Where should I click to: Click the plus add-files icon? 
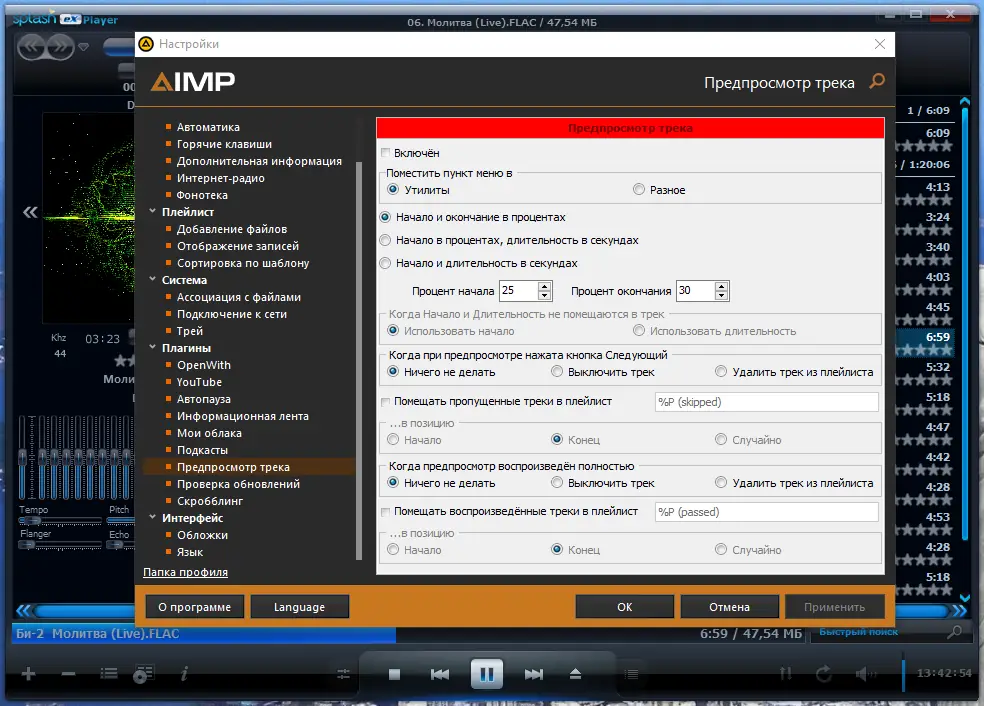28,674
